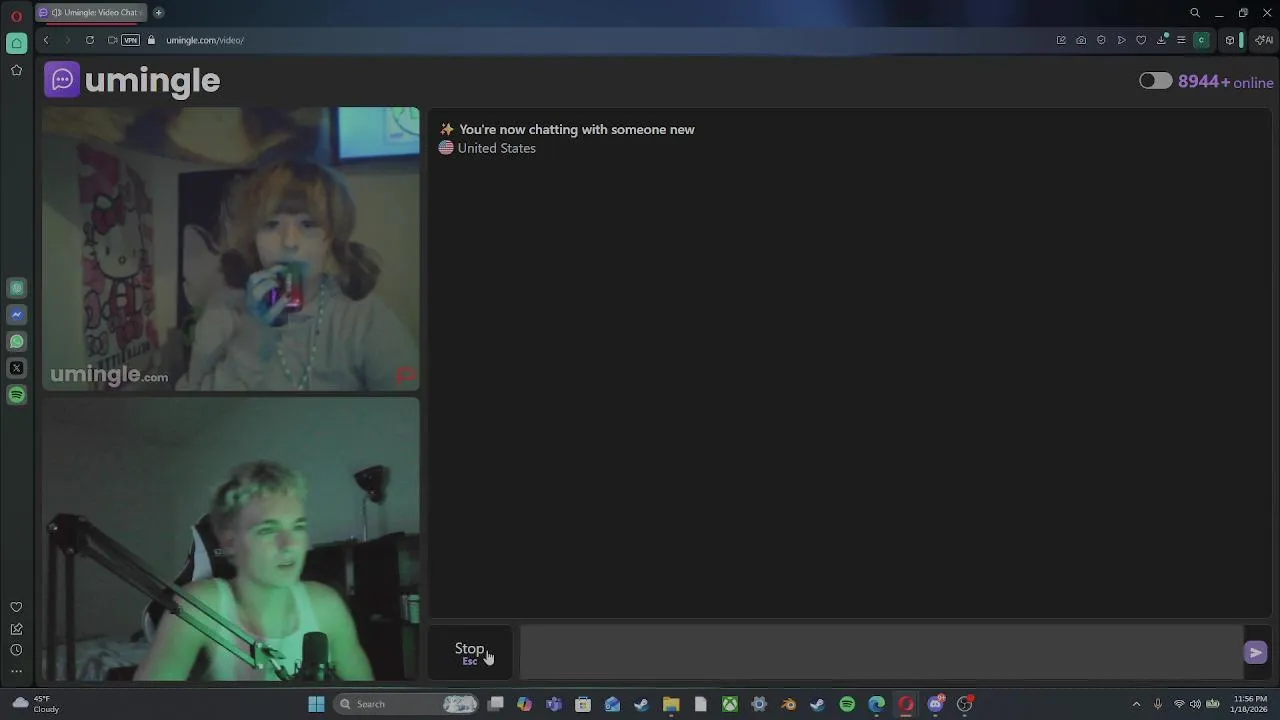Go back to previous page
Image resolution: width=1280 pixels, height=720 pixels.
coord(46,40)
